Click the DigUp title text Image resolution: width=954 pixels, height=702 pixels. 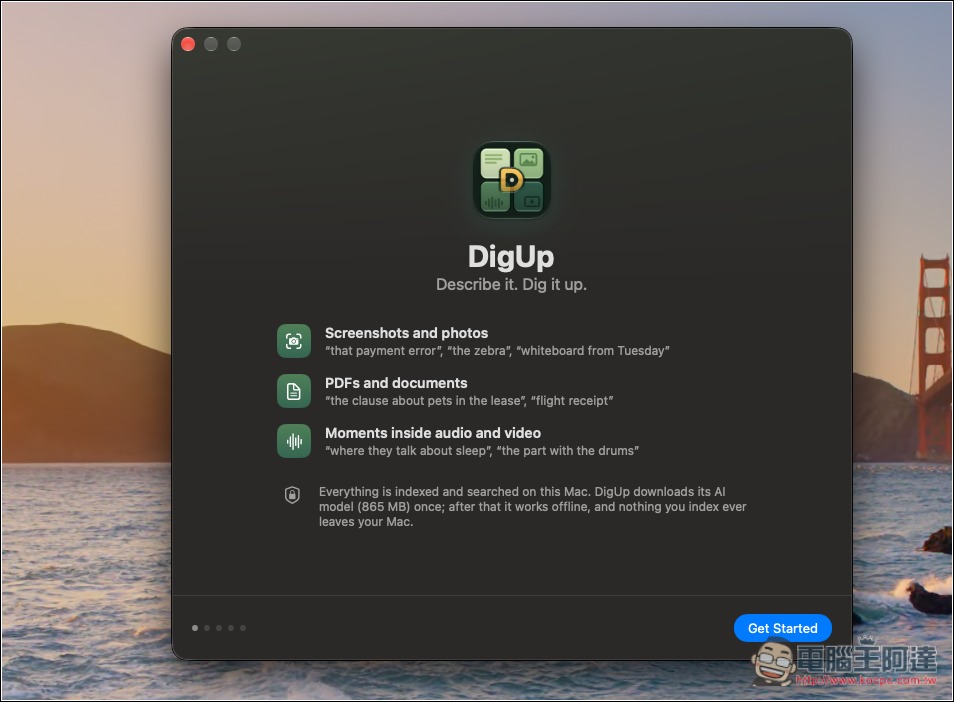[511, 256]
